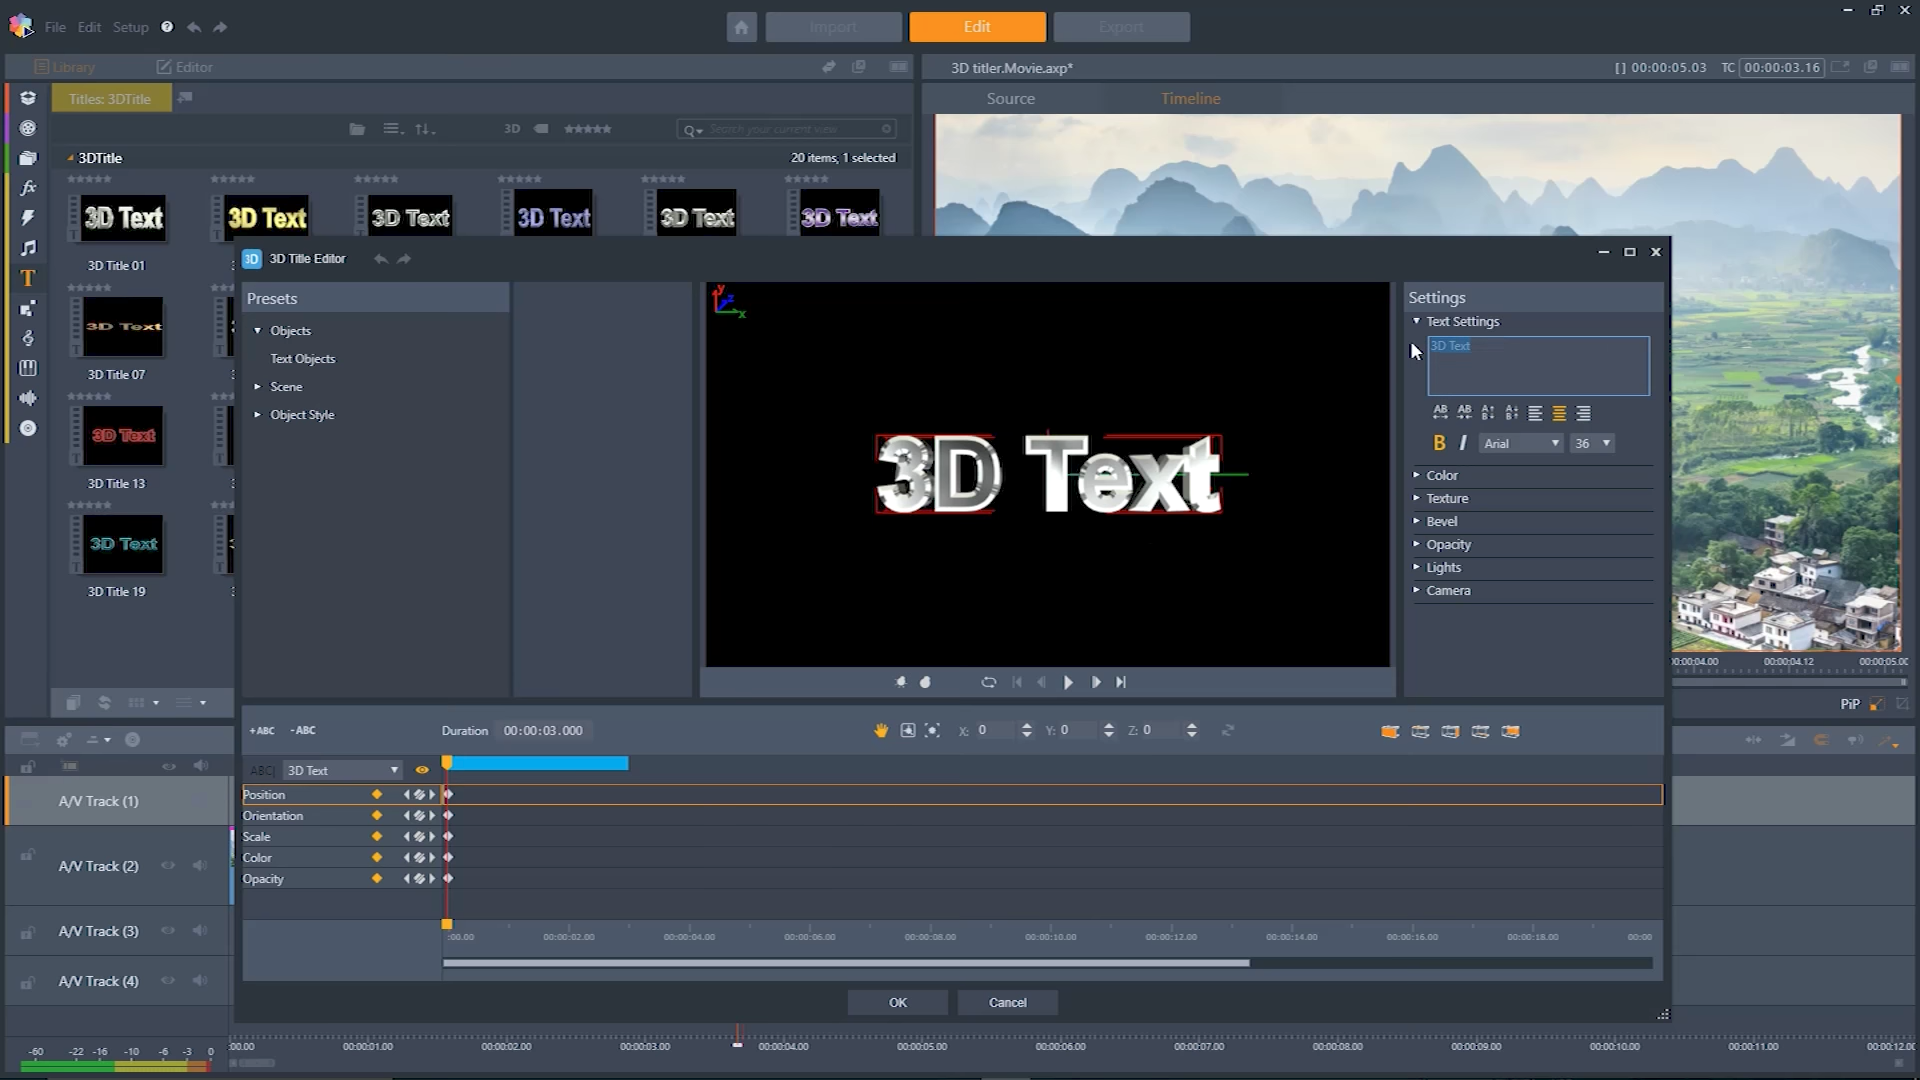Viewport: 1920px width, 1080px height.
Task: Select center text alignment icon
Action: click(x=1559, y=413)
